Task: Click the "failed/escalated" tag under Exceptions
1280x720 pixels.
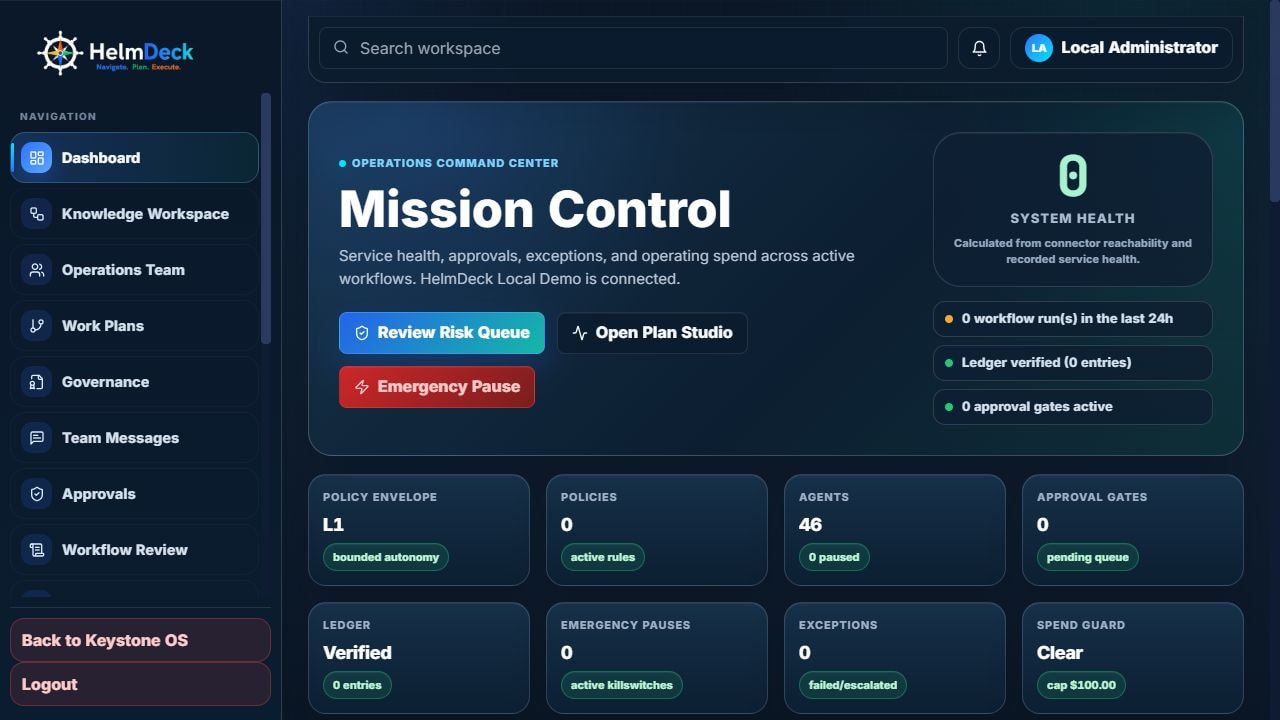Action: tap(853, 685)
